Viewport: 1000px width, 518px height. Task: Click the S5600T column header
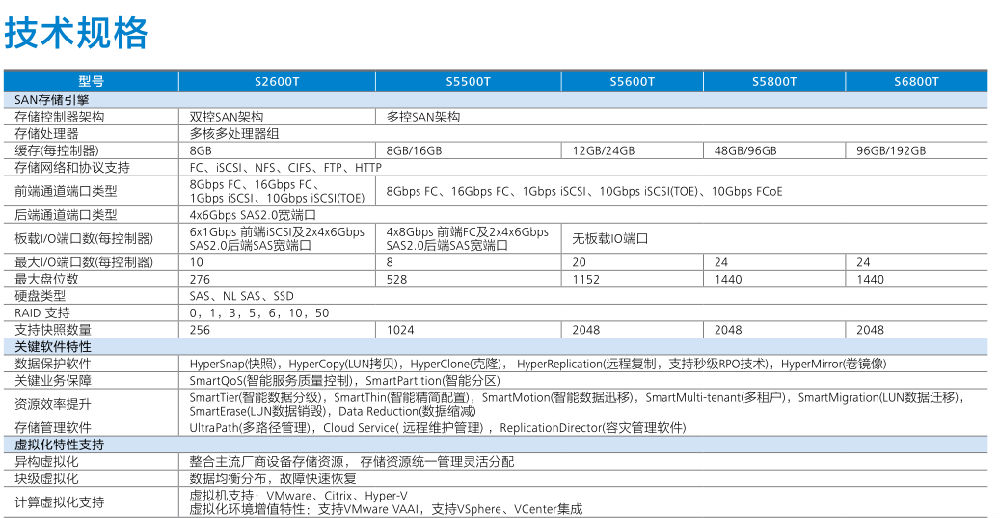[632, 82]
